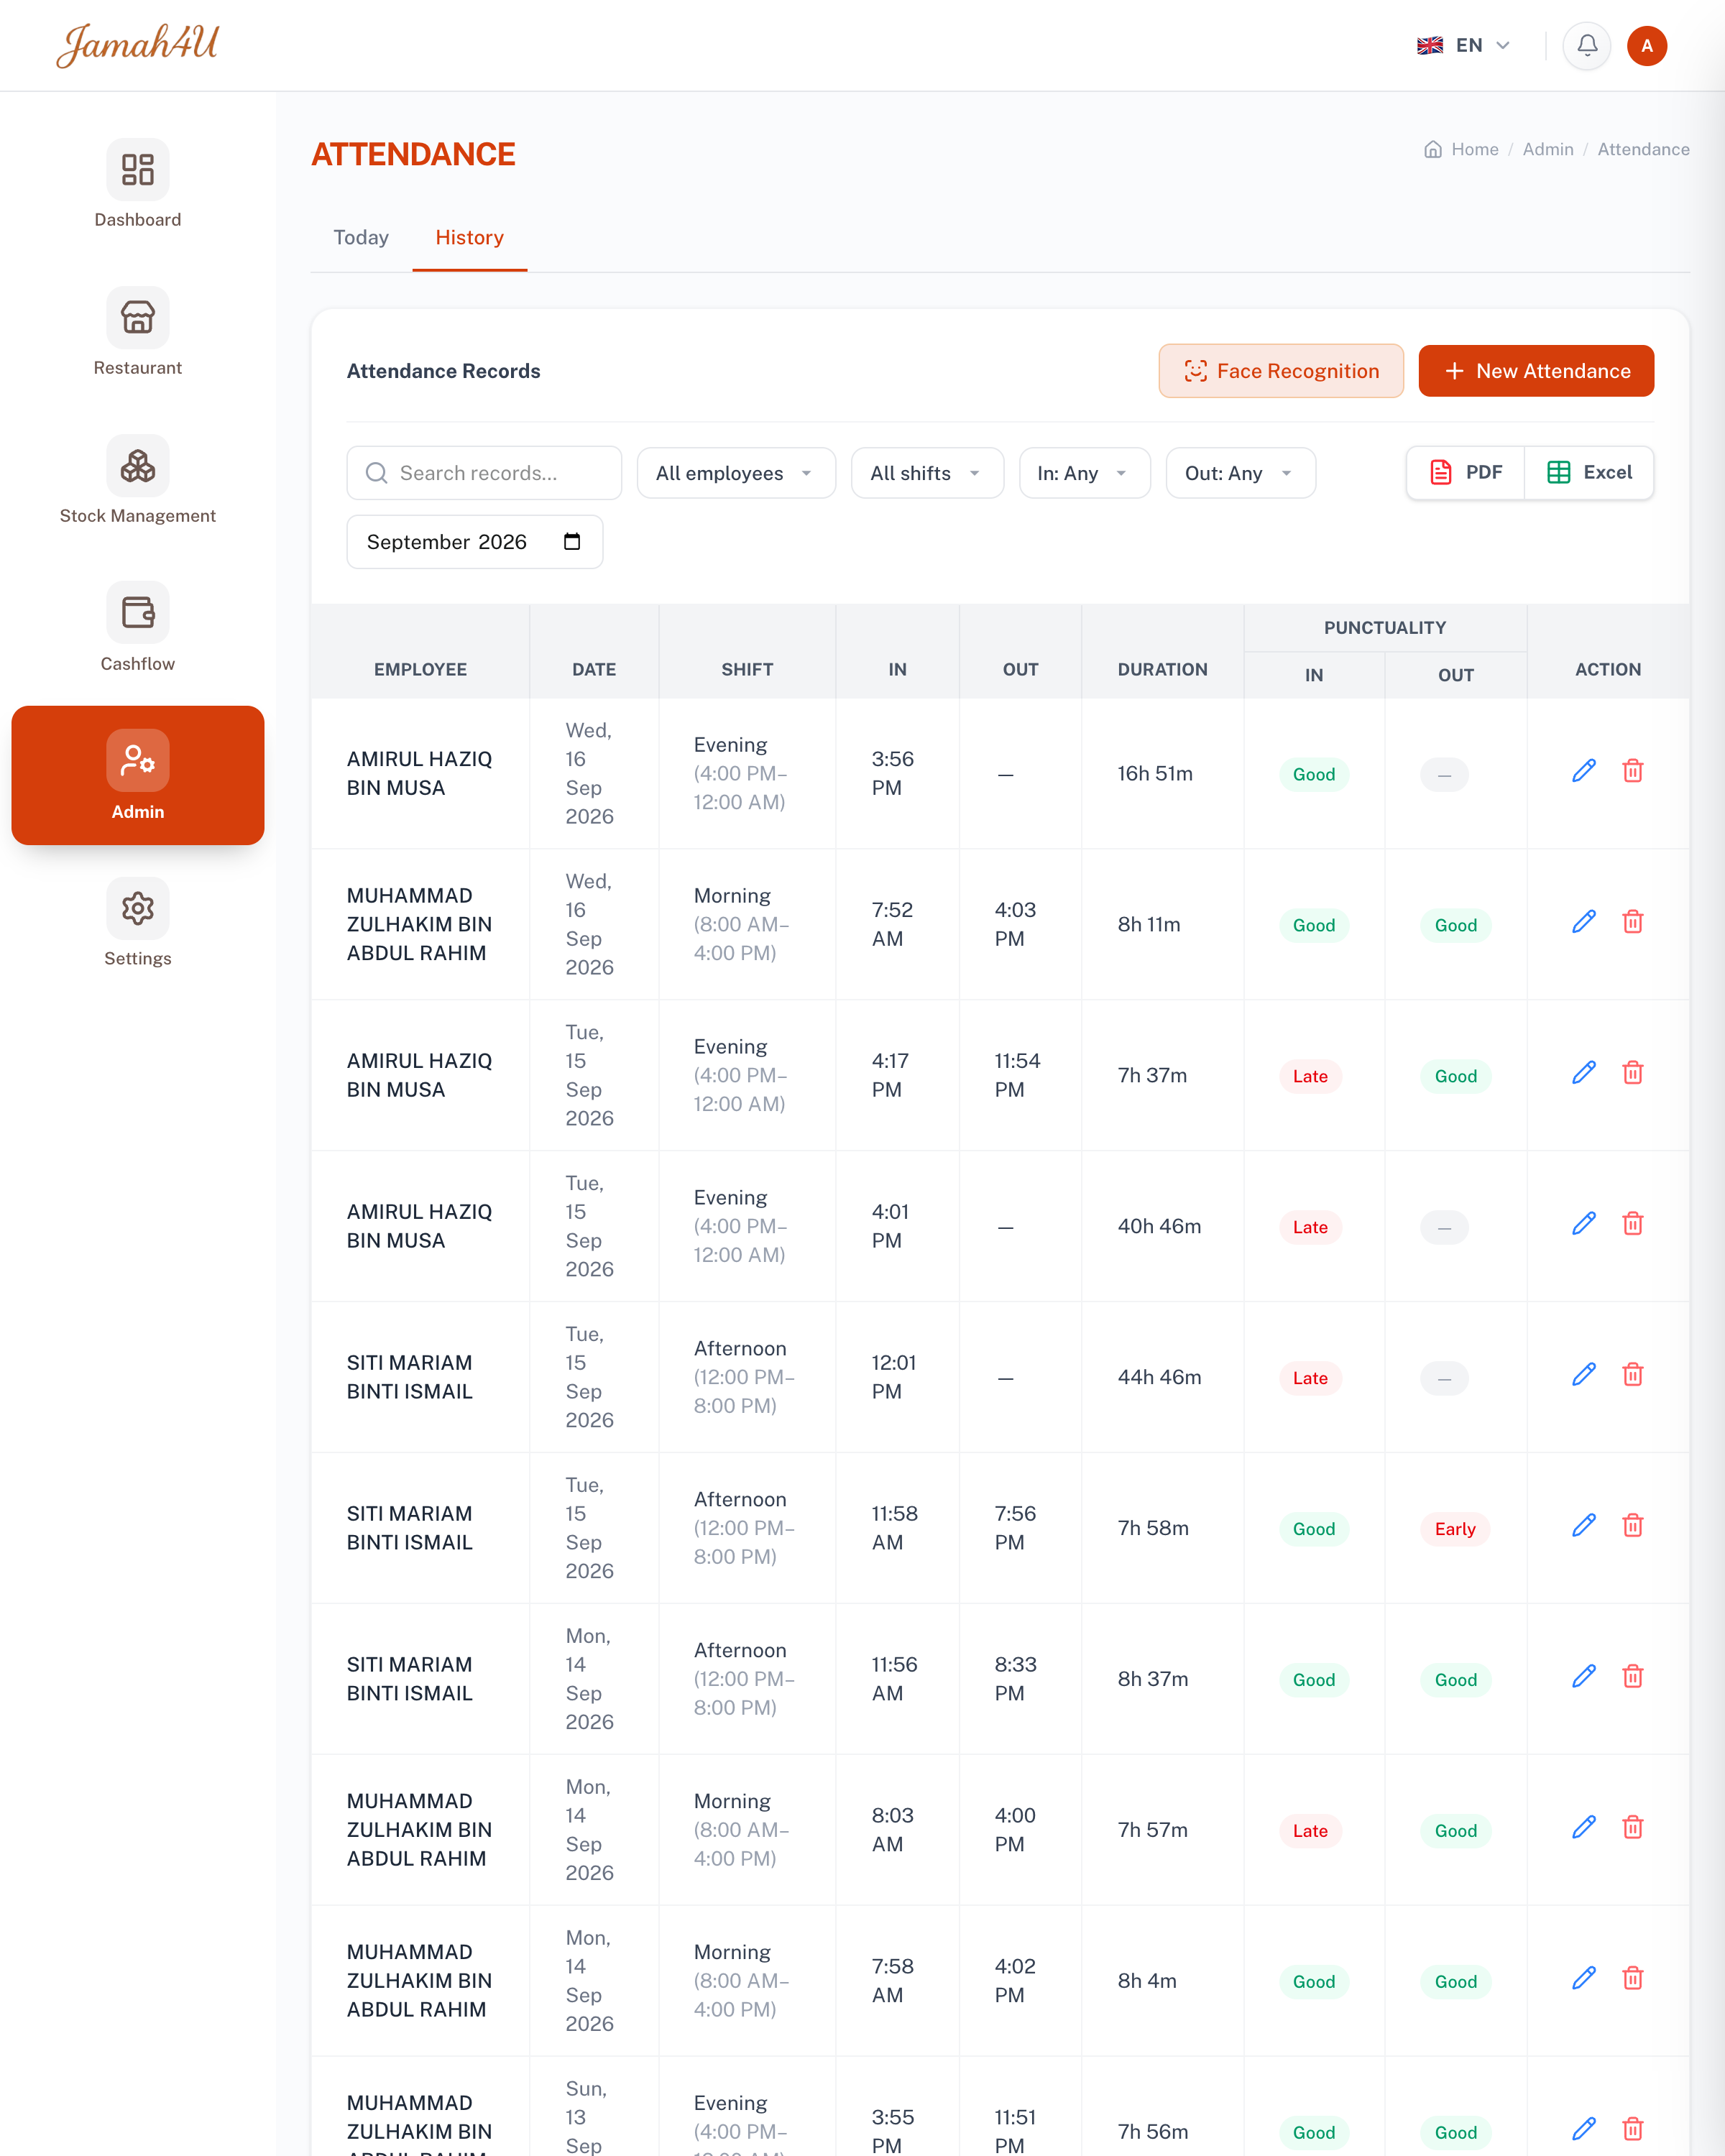Delete the record with 8h 37m duration
Viewport: 1725px width, 2156px height.
[x=1633, y=1676]
